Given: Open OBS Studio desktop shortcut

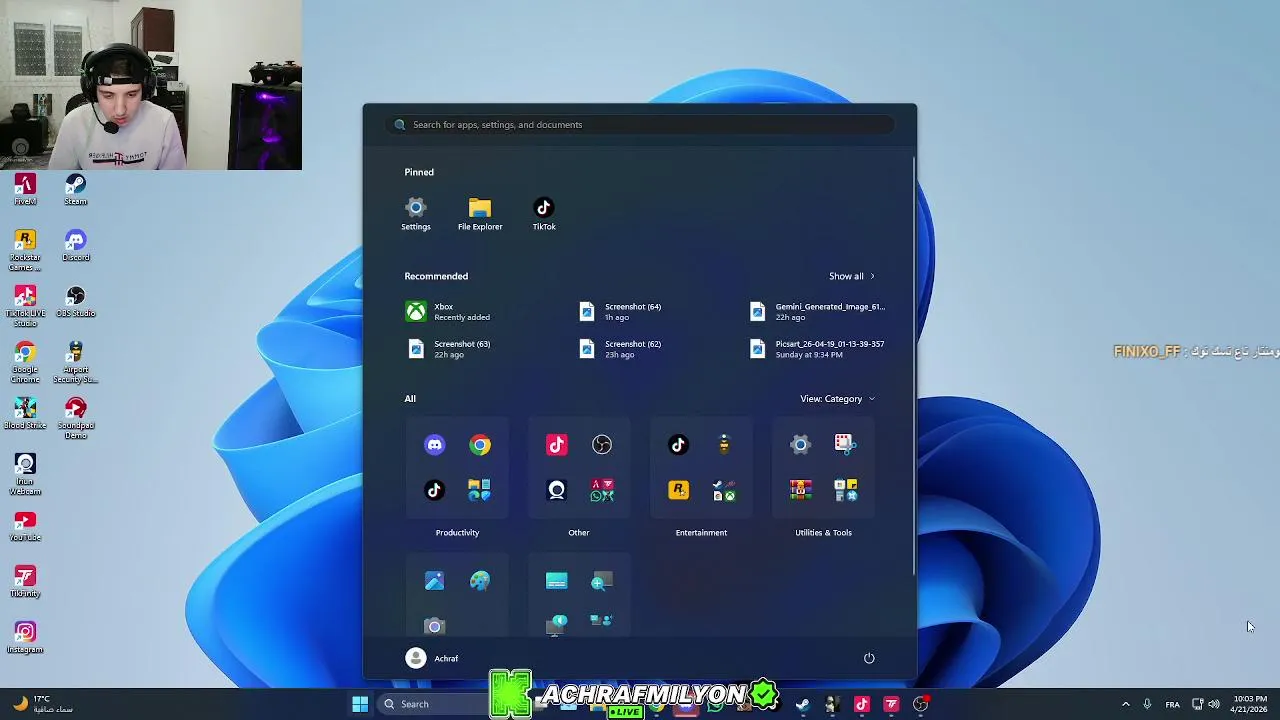Looking at the screenshot, I should [76, 302].
